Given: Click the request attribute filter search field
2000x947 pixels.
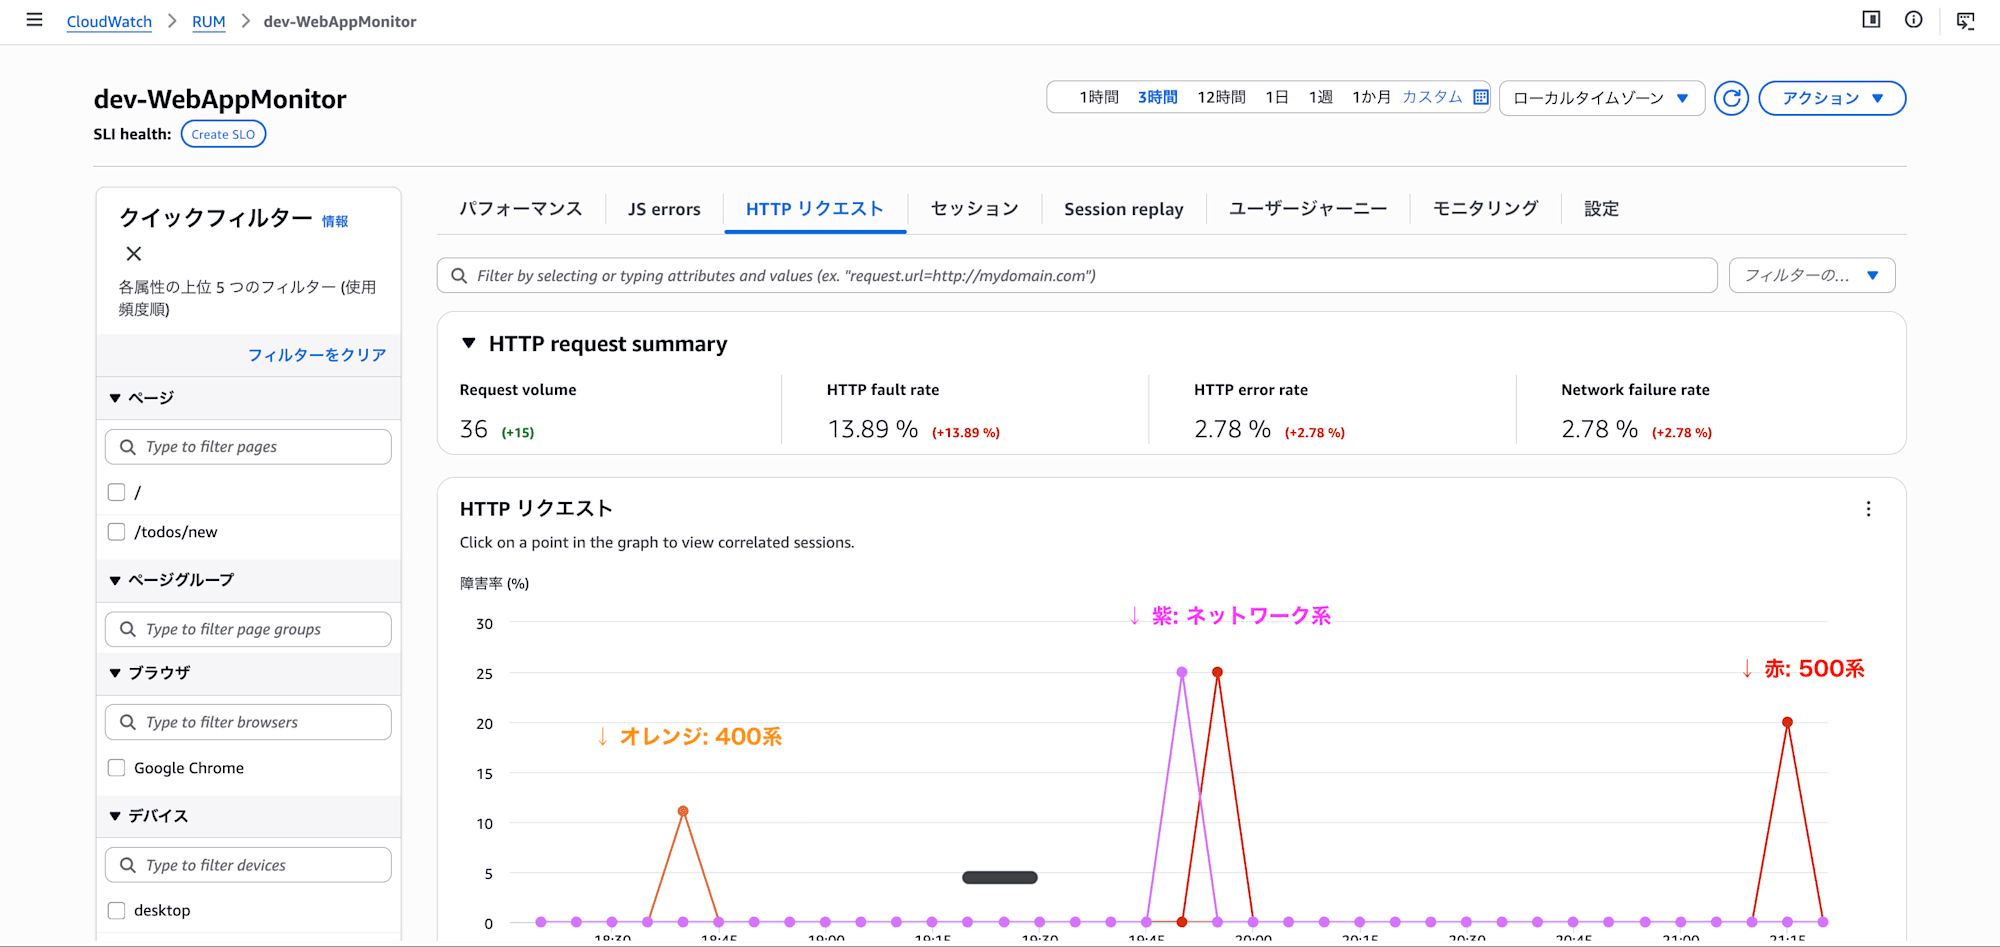Looking at the screenshot, I should (x=1077, y=276).
